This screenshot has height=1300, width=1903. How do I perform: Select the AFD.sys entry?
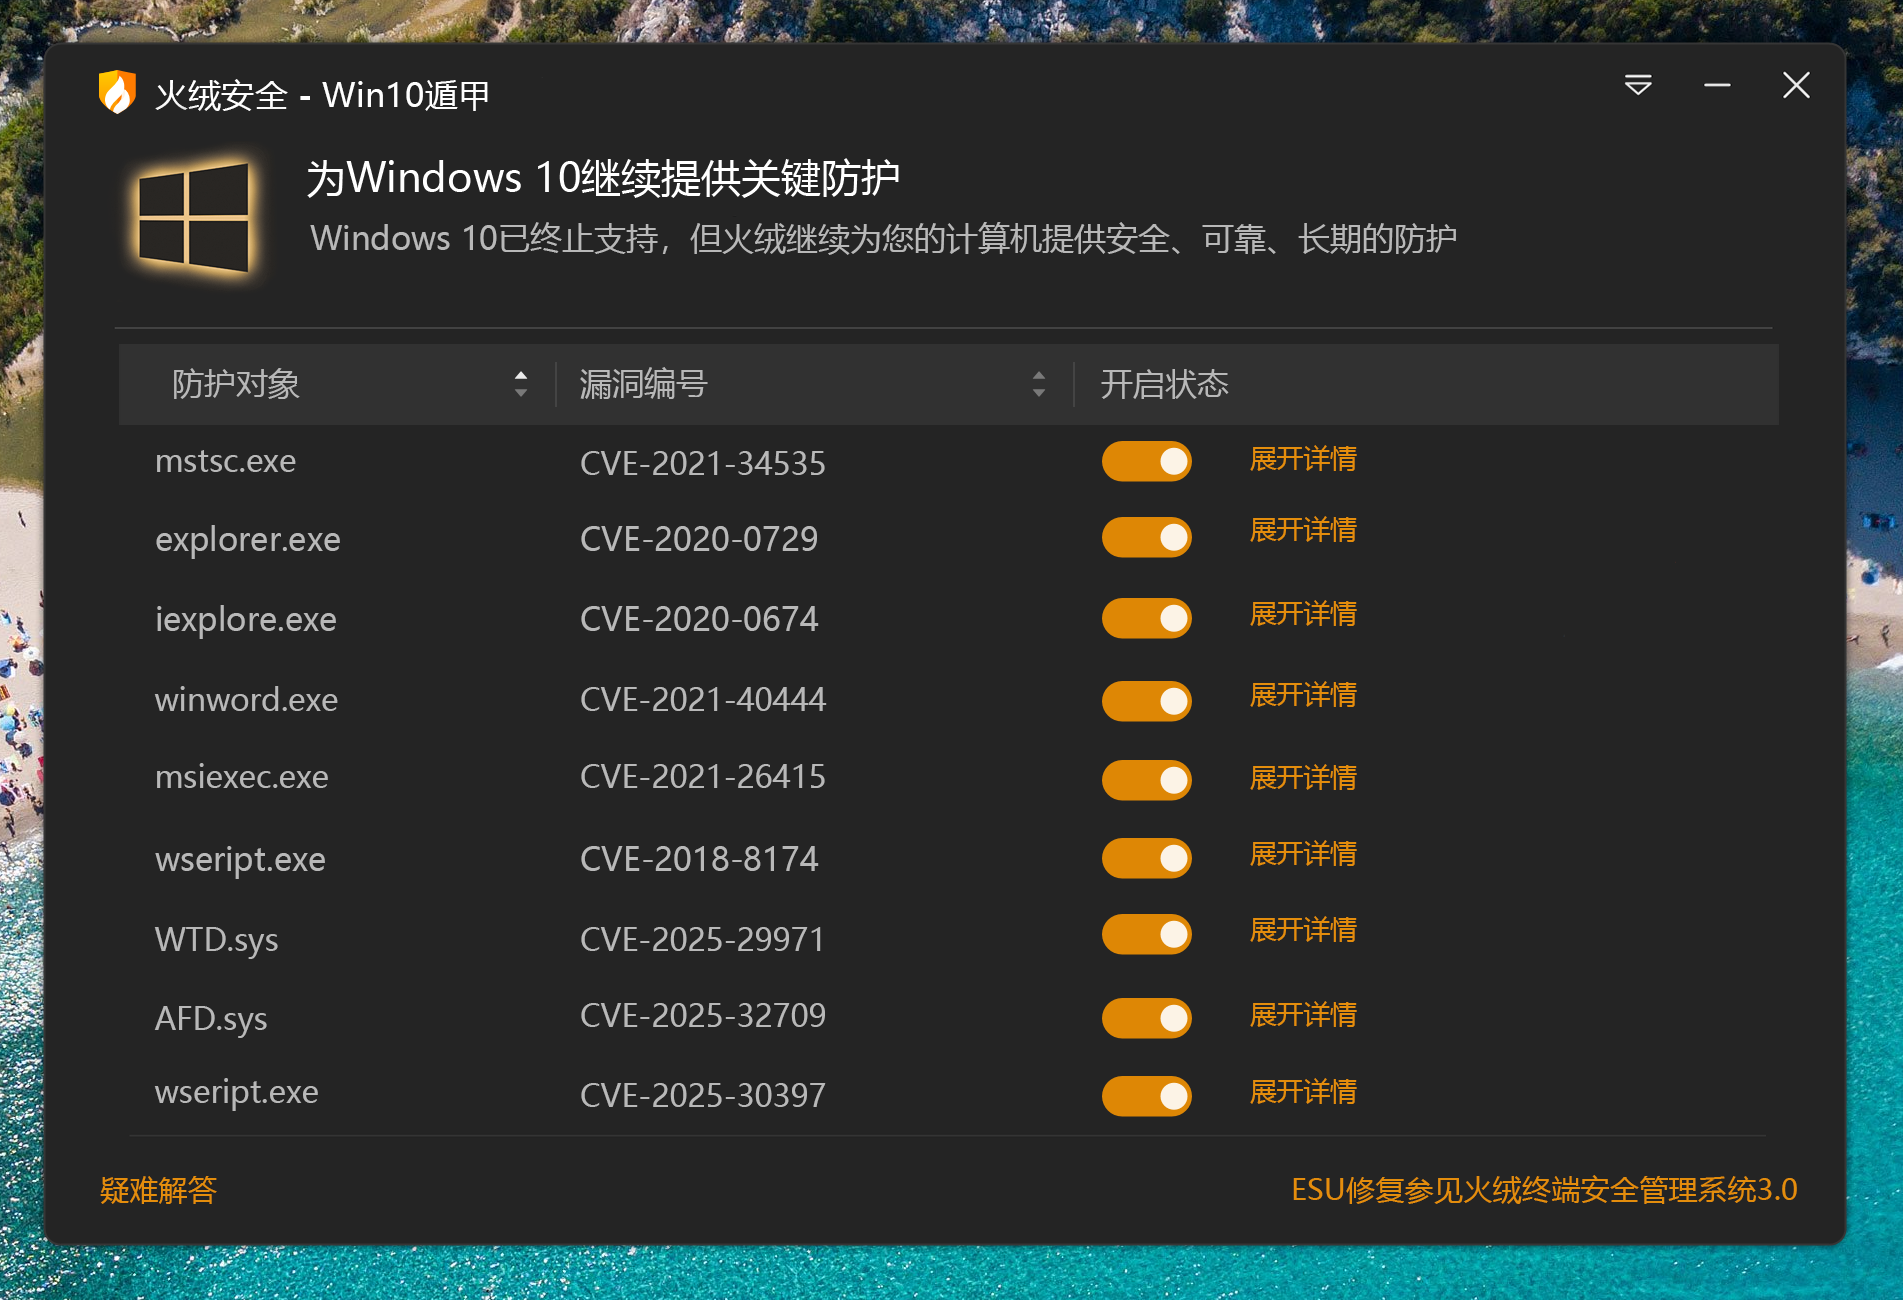coord(211,1019)
